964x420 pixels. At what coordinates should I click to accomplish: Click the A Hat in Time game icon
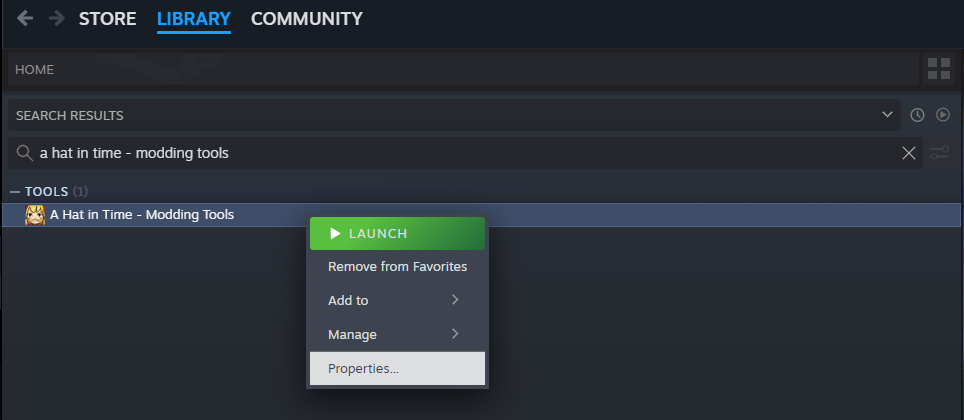coord(35,215)
